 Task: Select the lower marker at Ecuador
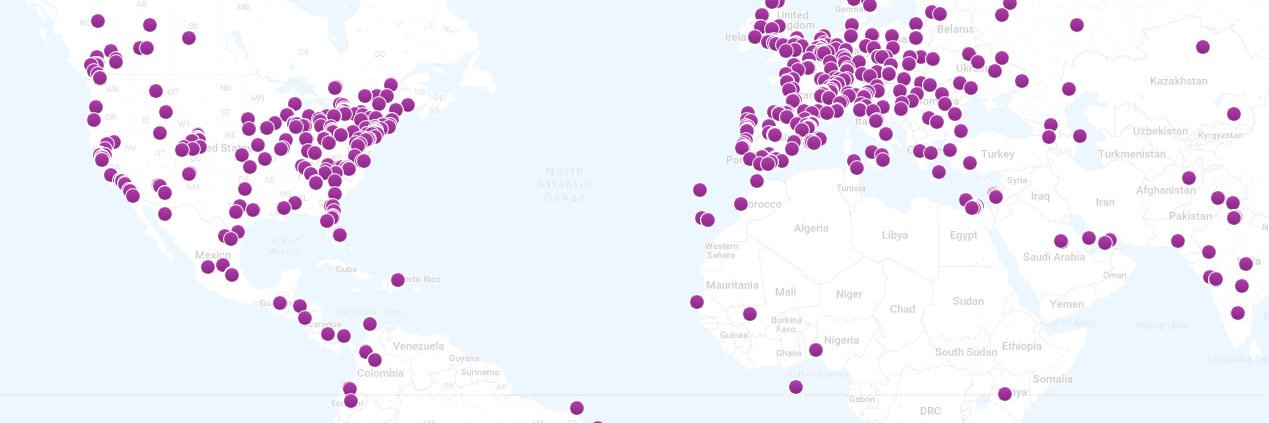[x=350, y=401]
